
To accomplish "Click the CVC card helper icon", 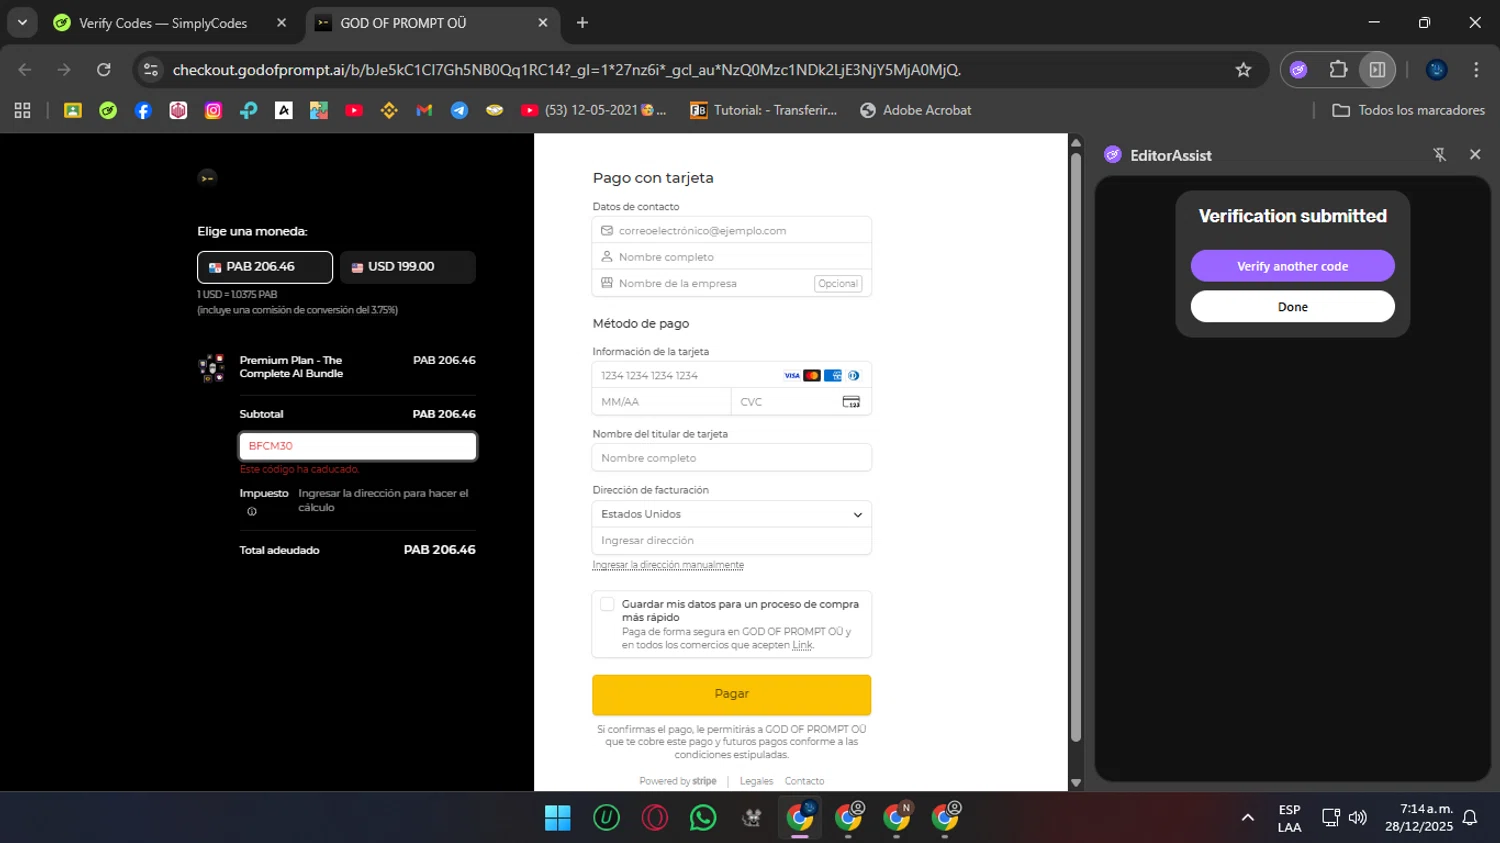I will [x=851, y=402].
